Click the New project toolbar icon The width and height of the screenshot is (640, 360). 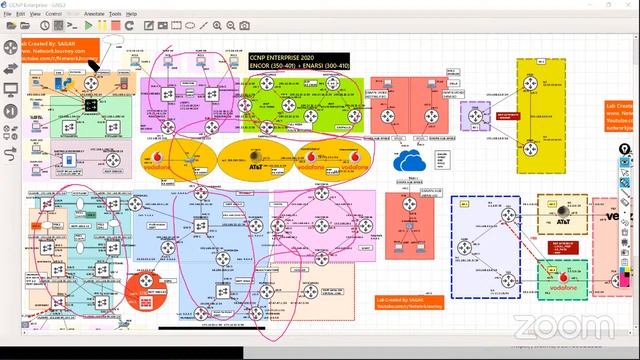coord(11,26)
